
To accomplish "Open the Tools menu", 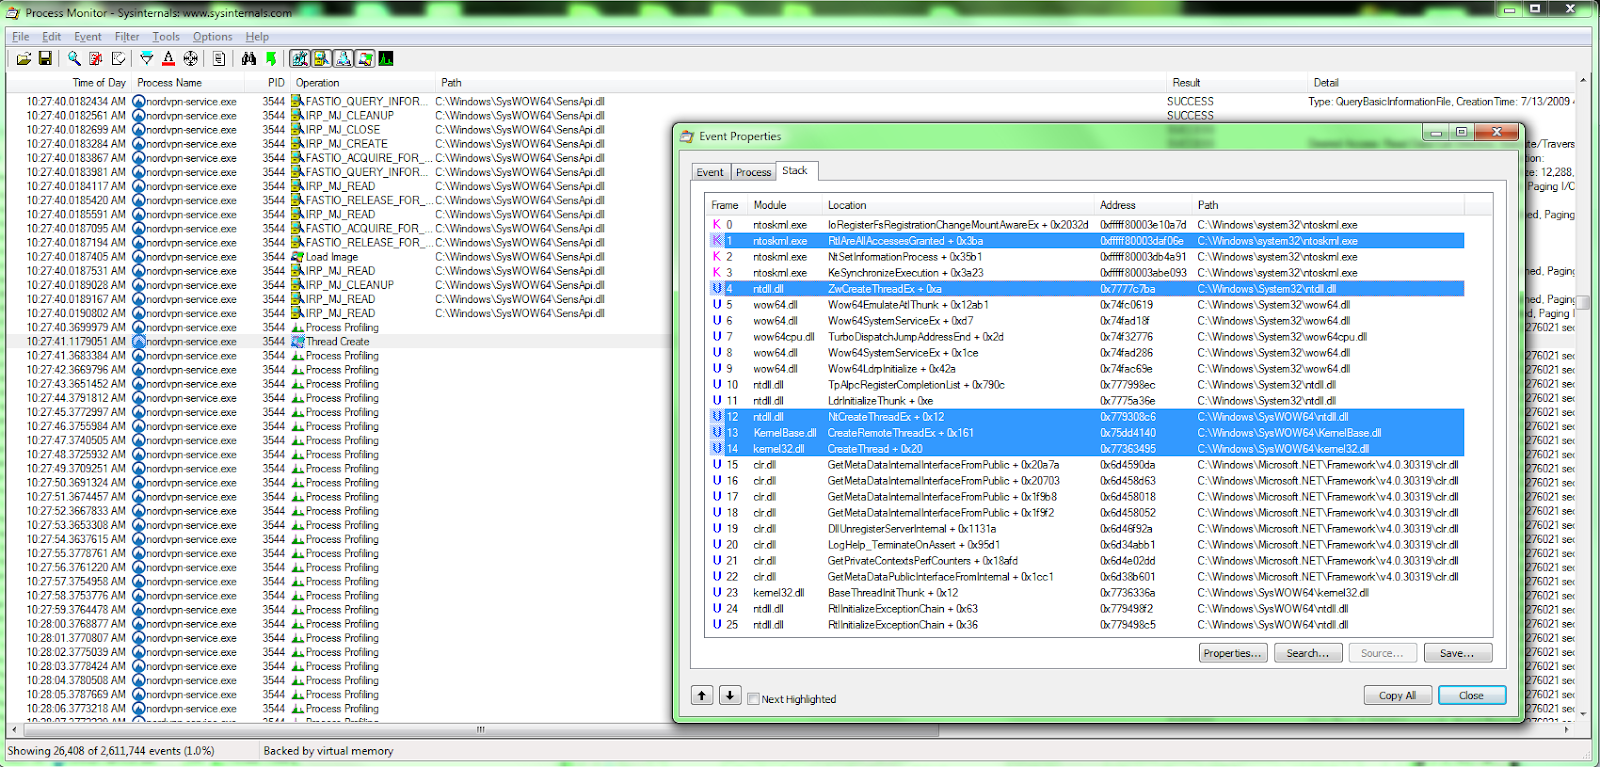I will click(166, 37).
